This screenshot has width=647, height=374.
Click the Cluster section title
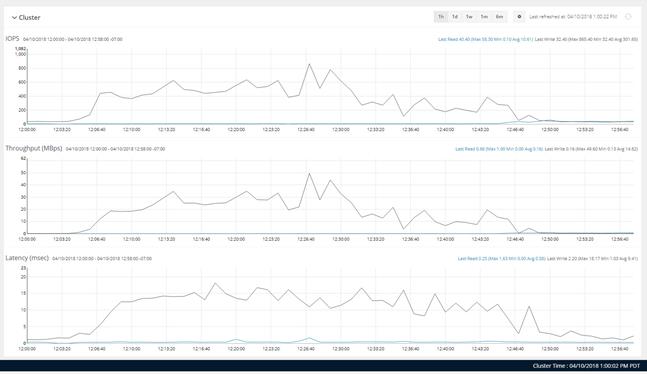[x=29, y=17]
